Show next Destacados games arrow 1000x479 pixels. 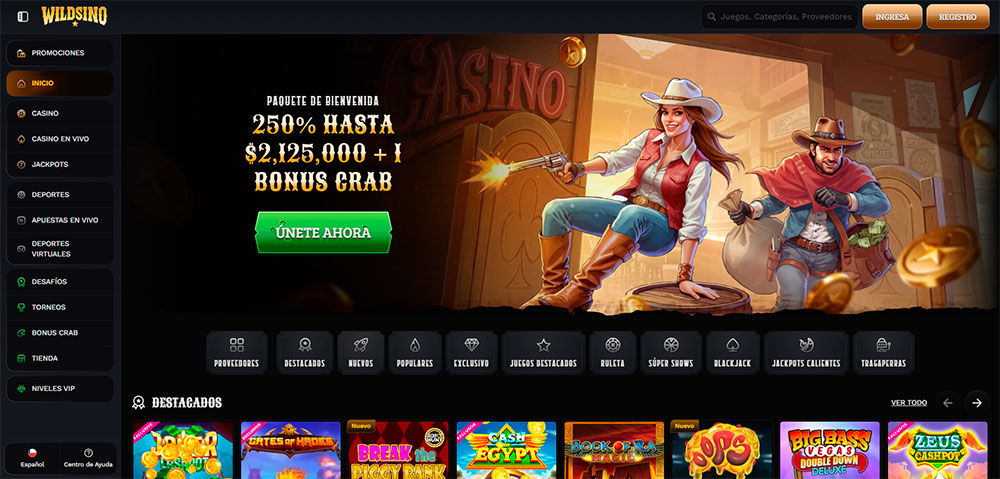(x=976, y=402)
